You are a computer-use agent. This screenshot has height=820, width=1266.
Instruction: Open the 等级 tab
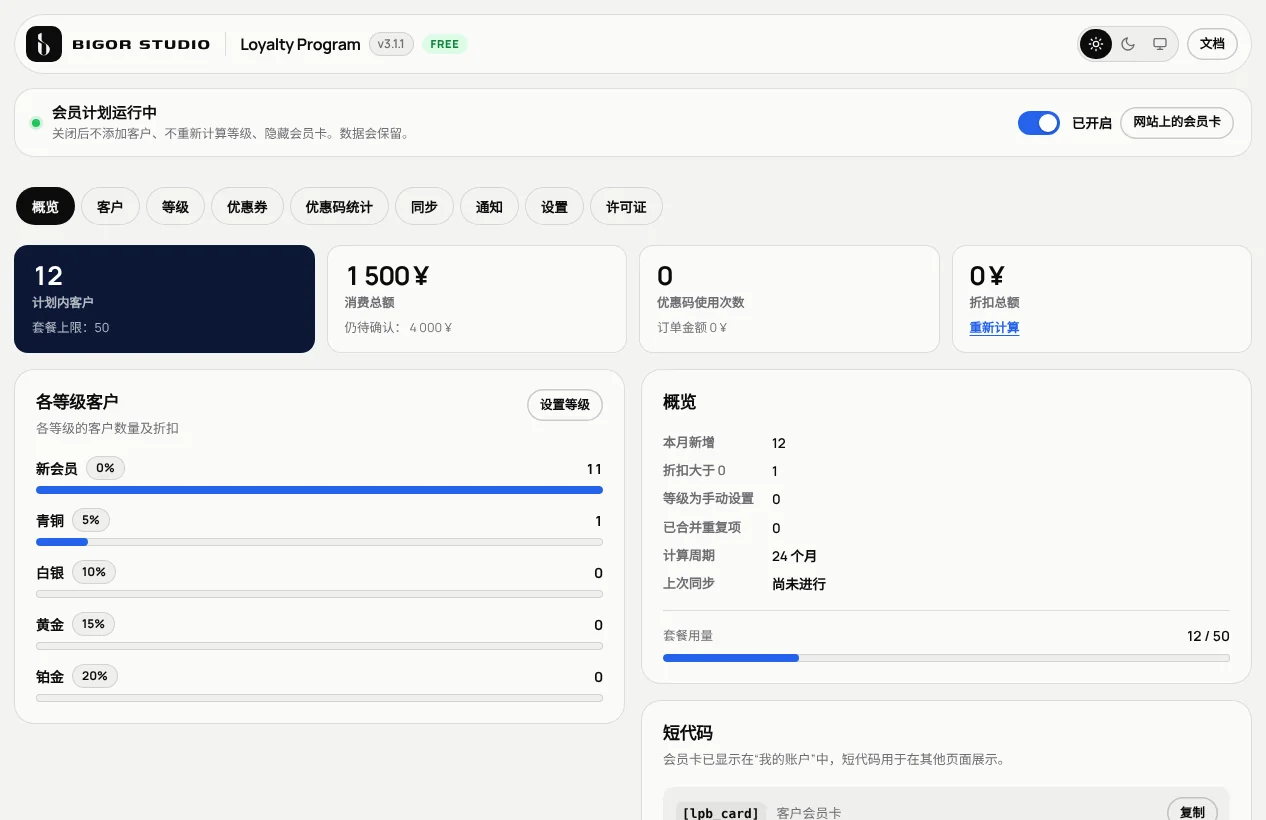pyautogui.click(x=175, y=207)
